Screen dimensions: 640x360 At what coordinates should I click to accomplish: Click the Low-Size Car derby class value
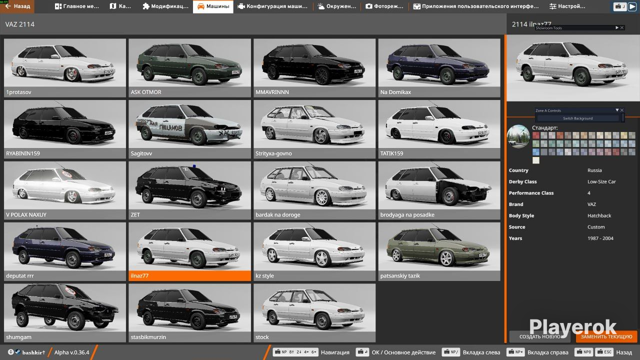[601, 182]
